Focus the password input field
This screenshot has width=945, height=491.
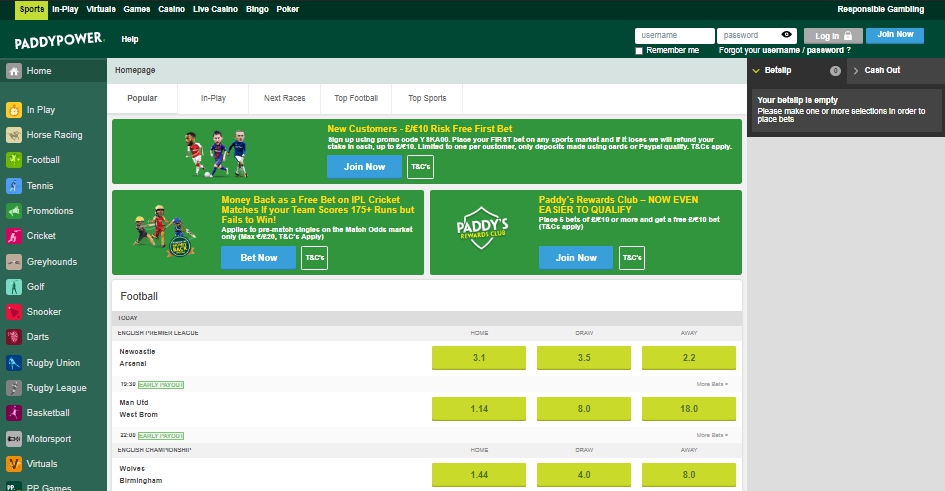pyautogui.click(x=756, y=36)
